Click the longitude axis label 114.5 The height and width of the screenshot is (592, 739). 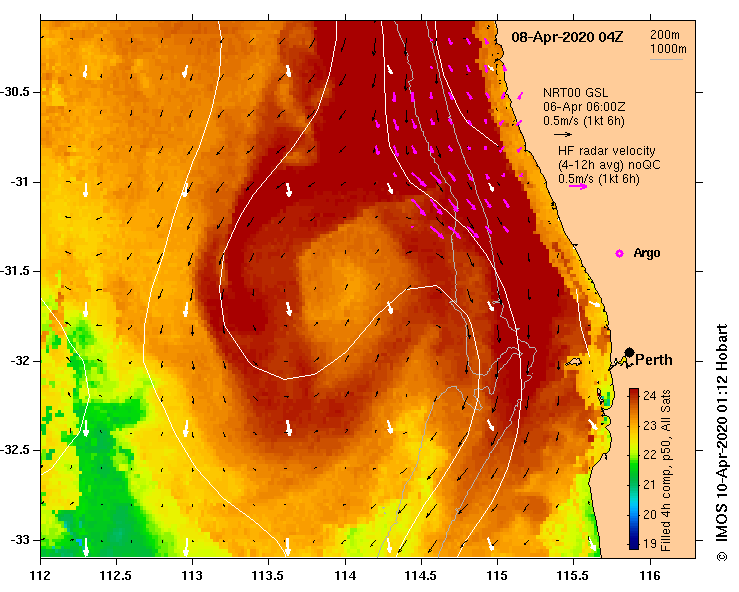421,576
